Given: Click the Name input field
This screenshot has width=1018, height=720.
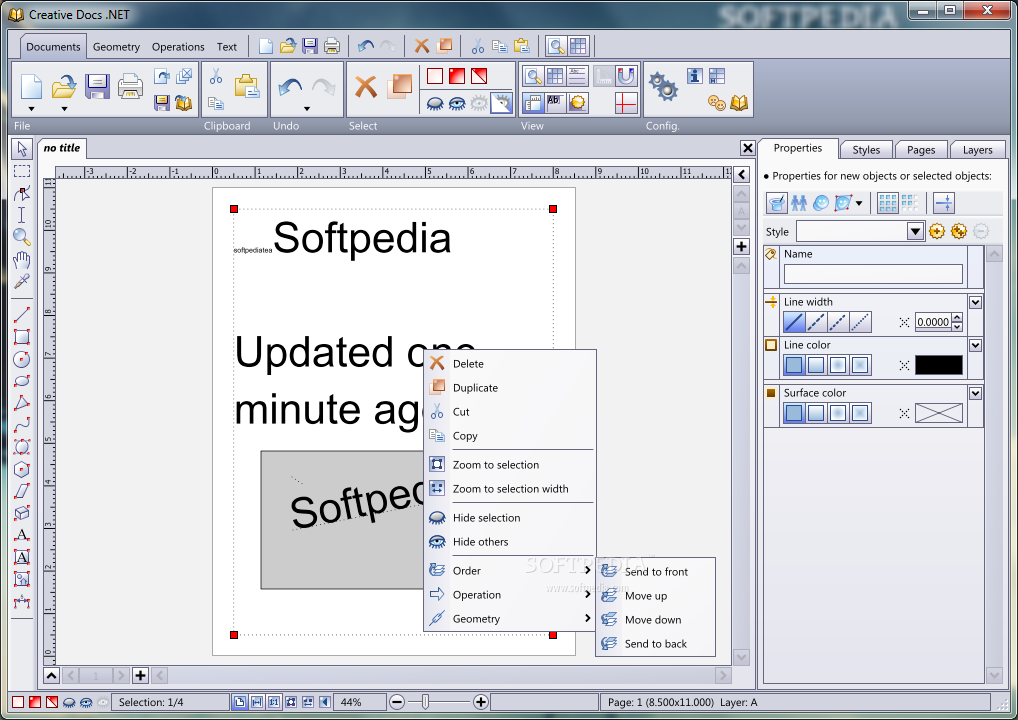Looking at the screenshot, I should pyautogui.click(x=873, y=274).
